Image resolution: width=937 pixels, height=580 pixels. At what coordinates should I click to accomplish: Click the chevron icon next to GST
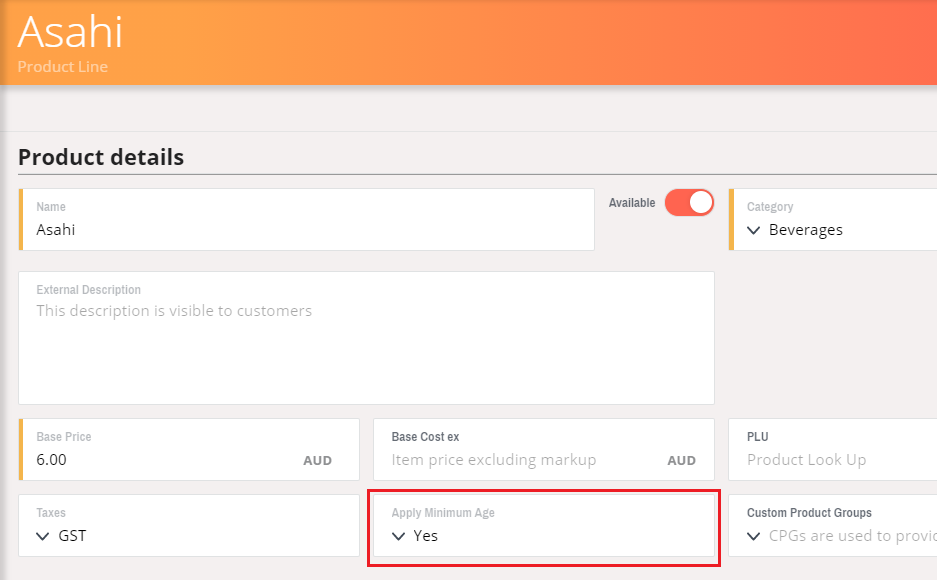[x=42, y=536]
